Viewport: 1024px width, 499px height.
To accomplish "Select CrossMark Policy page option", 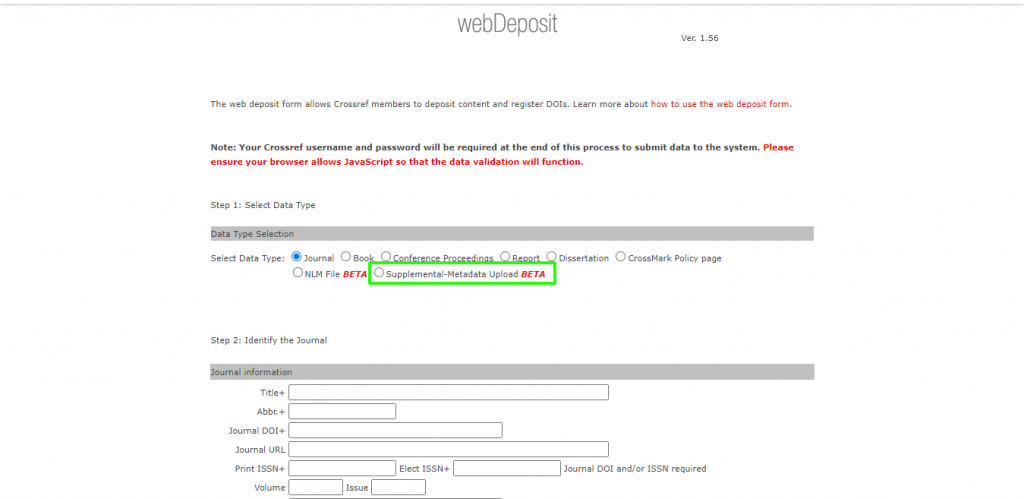I will [620, 257].
